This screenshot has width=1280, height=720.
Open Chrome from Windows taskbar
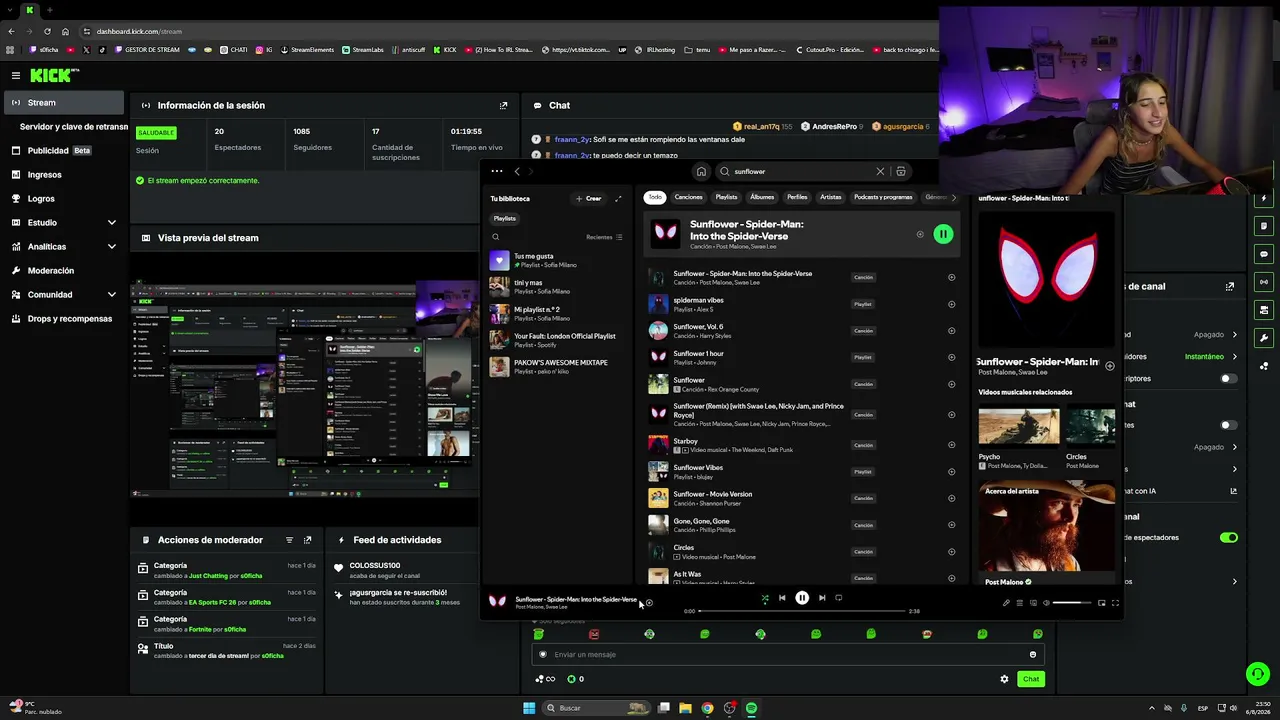point(707,708)
